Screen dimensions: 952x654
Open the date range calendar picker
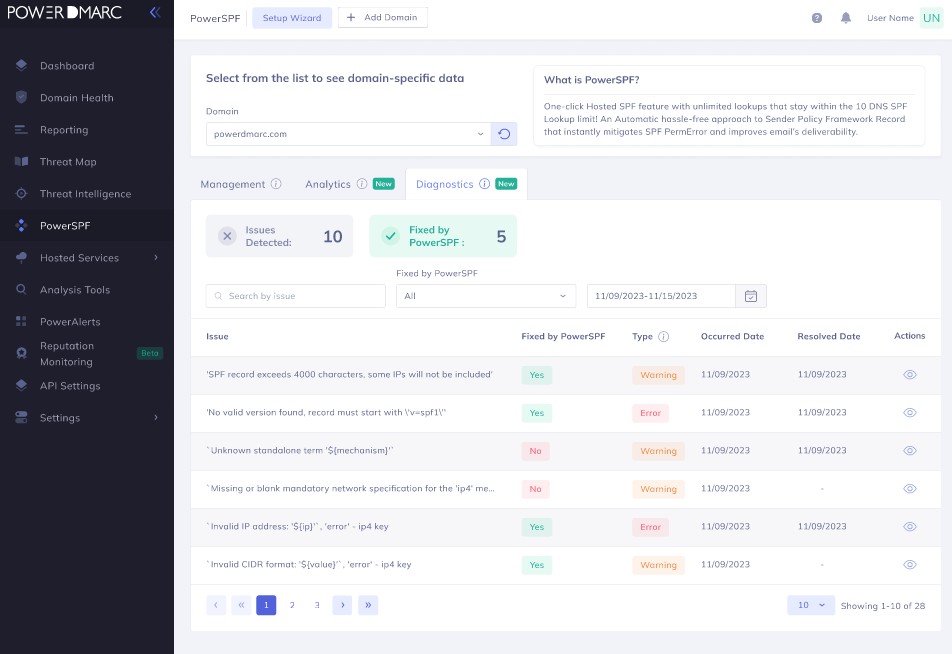751,296
